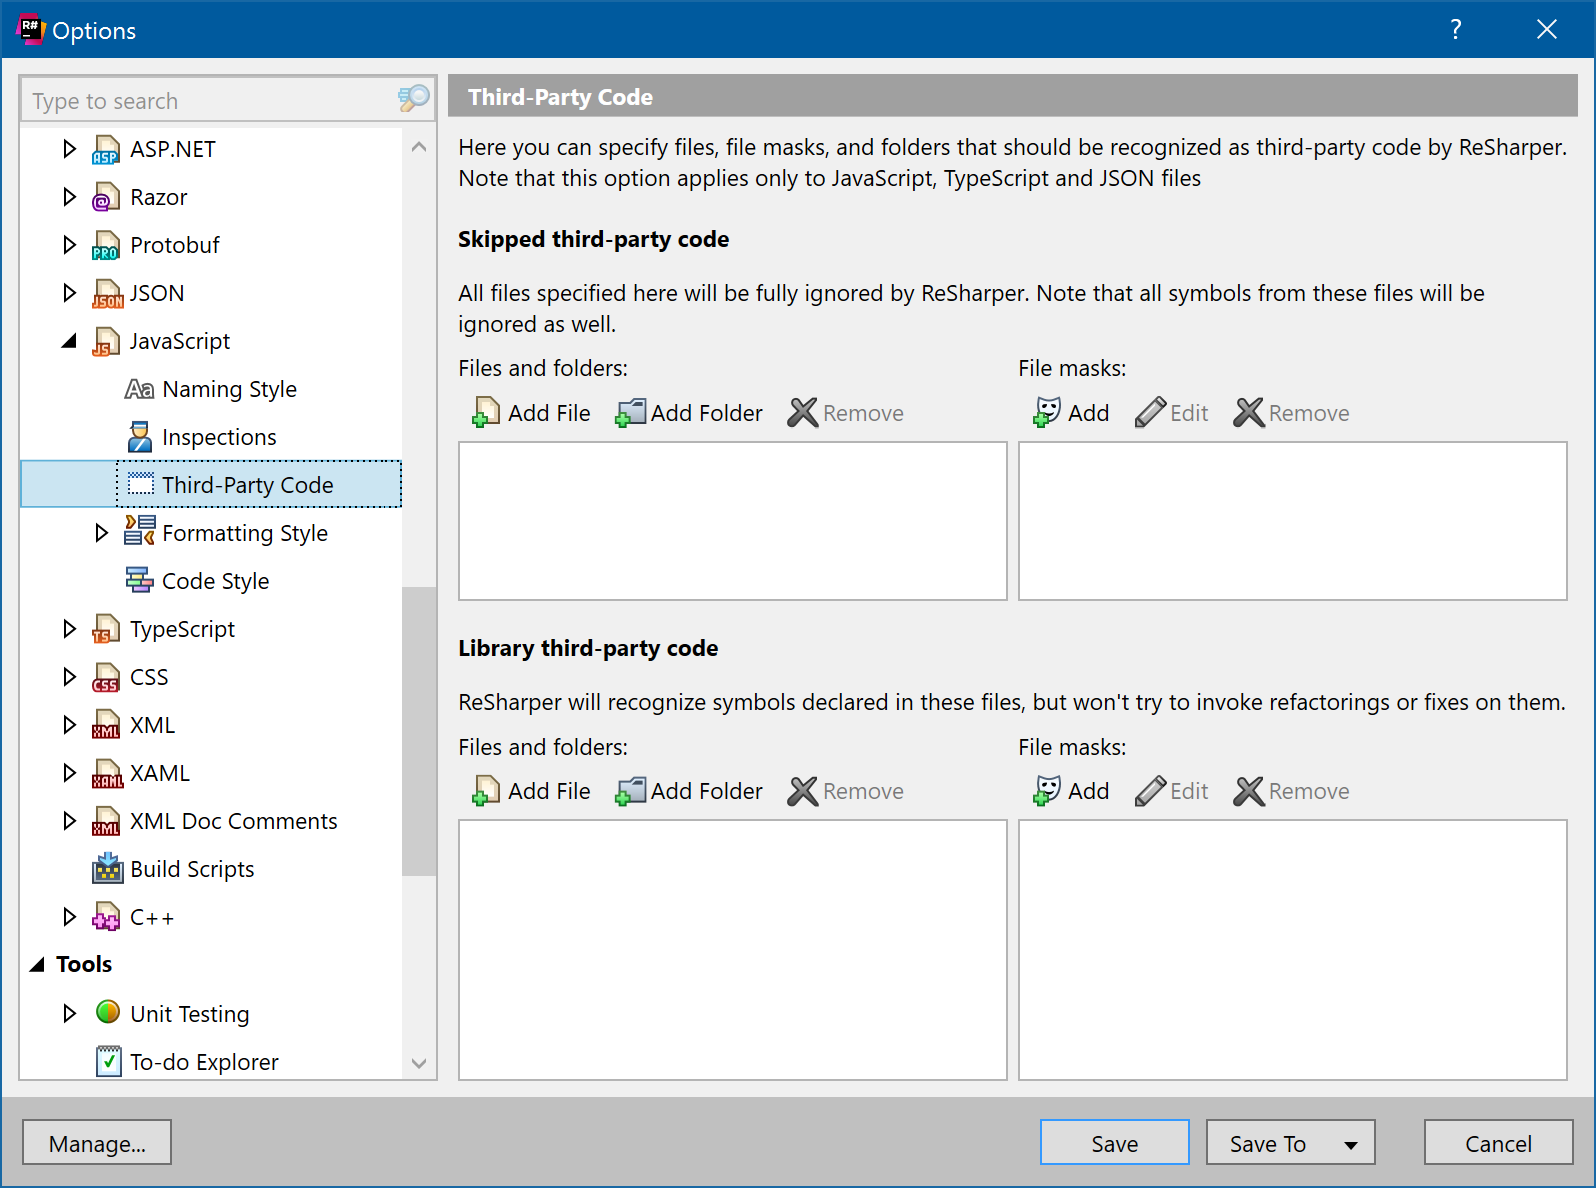
Task: Click the help question mark button
Action: point(1456,30)
